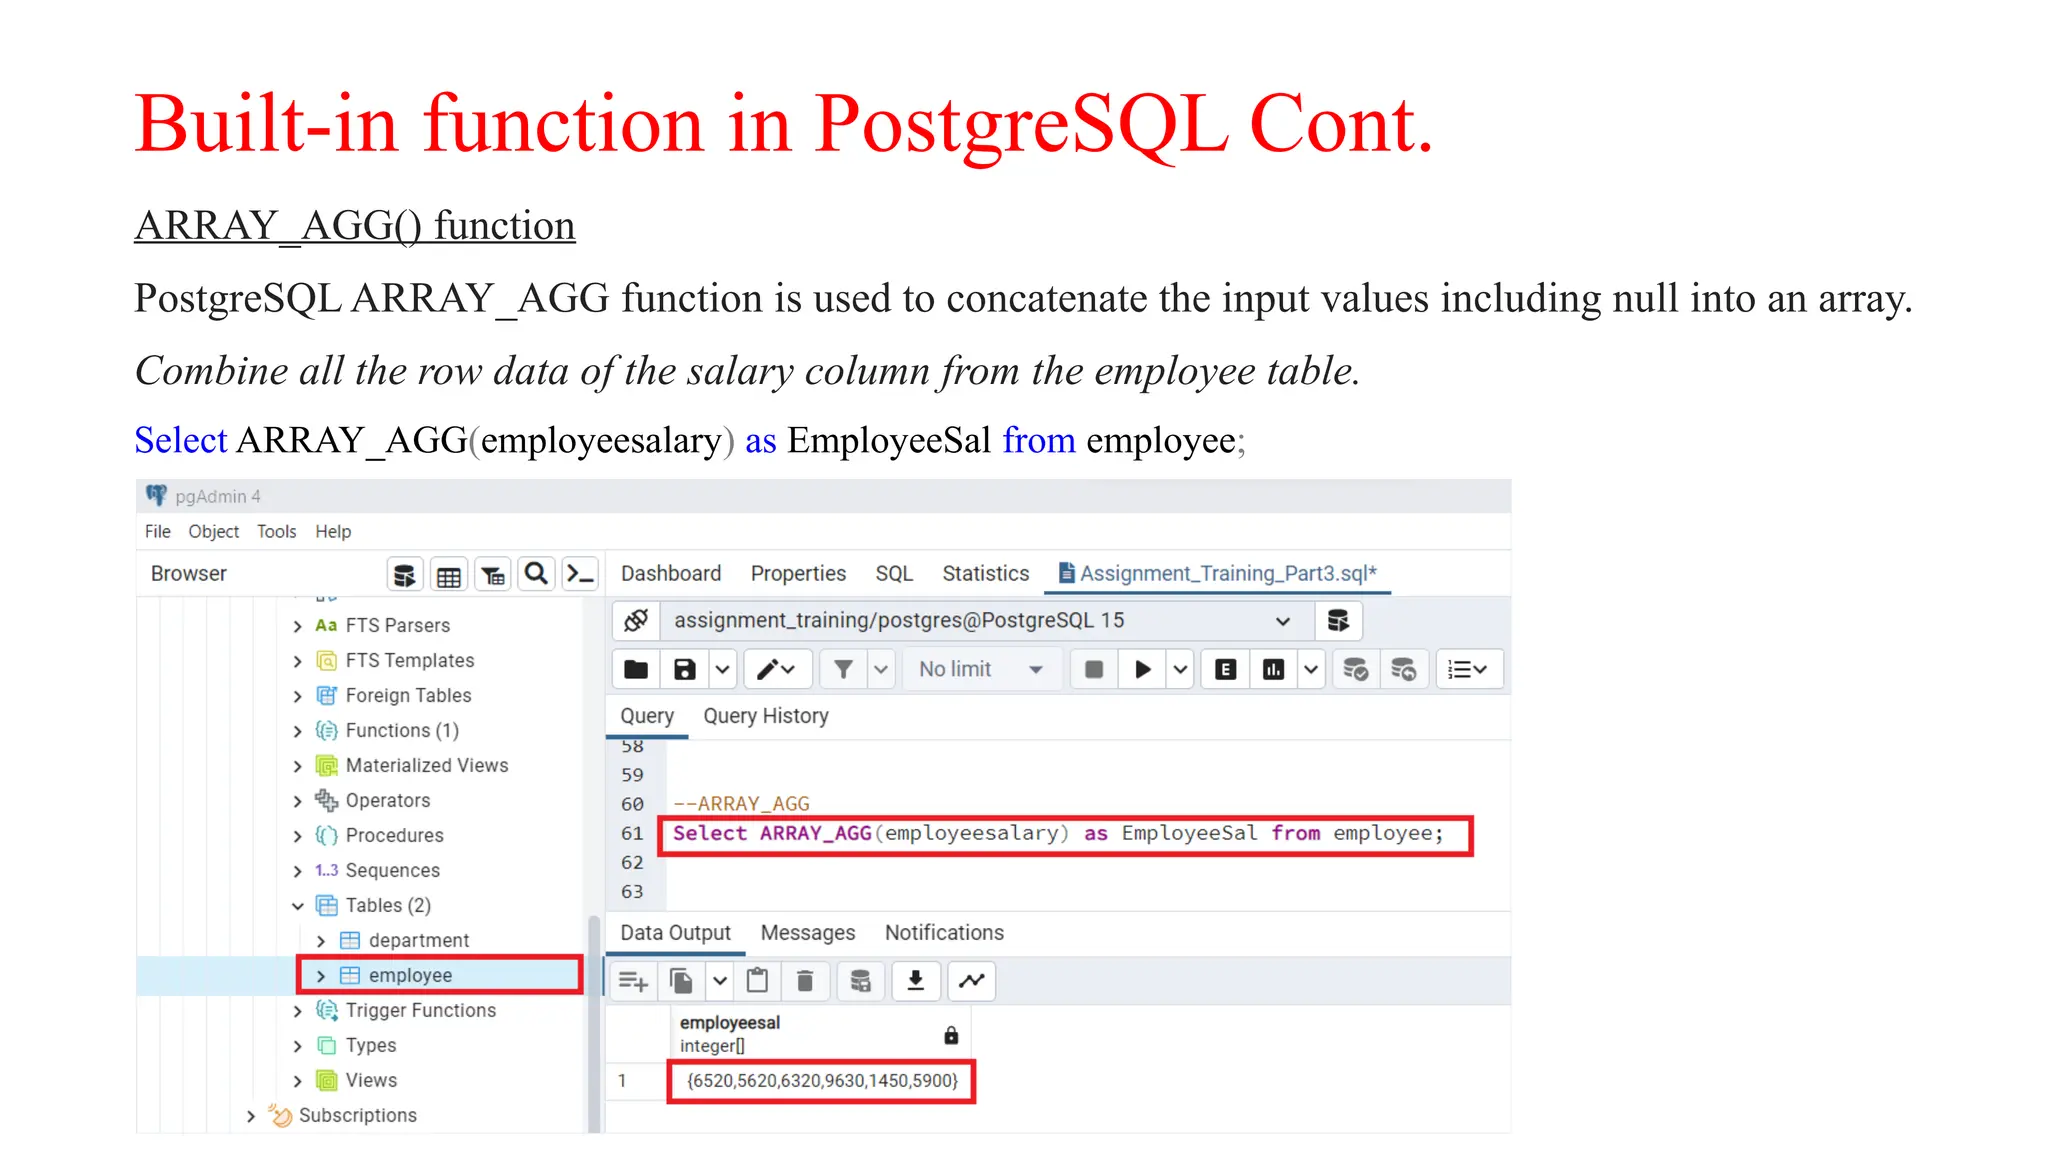Open the filter options dropdown arrow

(881, 670)
